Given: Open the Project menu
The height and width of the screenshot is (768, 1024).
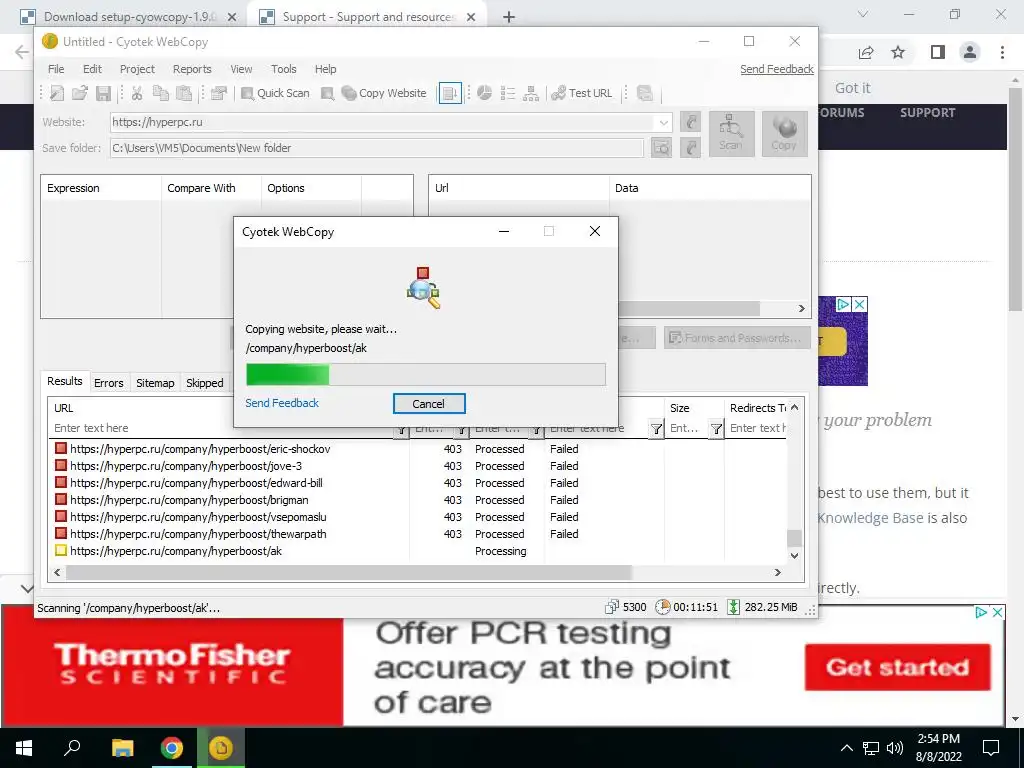Looking at the screenshot, I should point(137,69).
